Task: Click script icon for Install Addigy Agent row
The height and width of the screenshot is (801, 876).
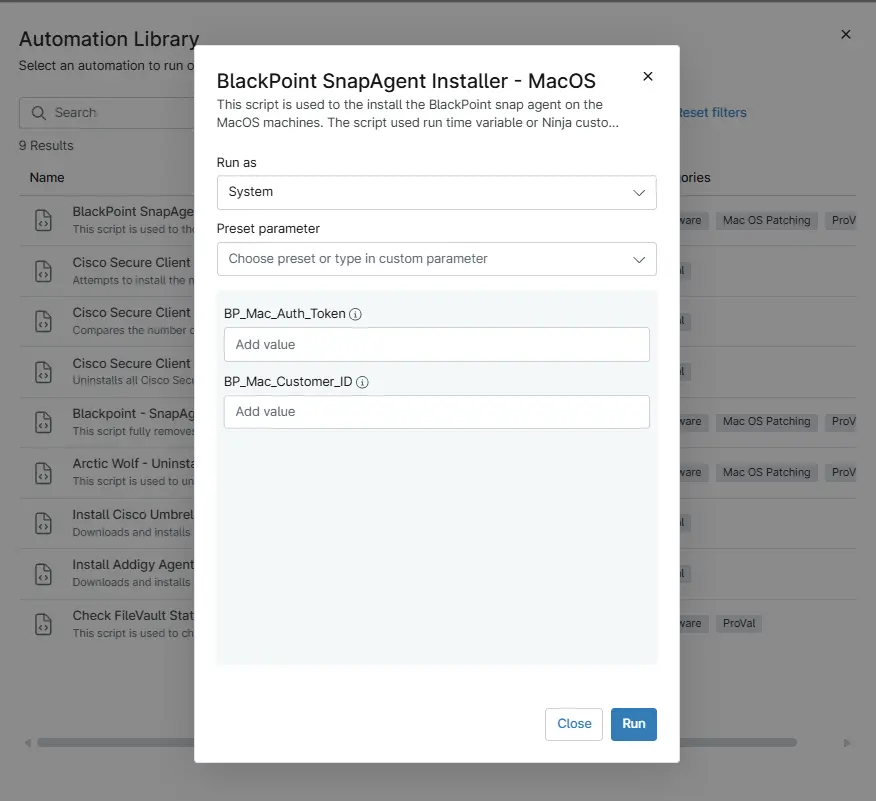Action: tap(43, 573)
